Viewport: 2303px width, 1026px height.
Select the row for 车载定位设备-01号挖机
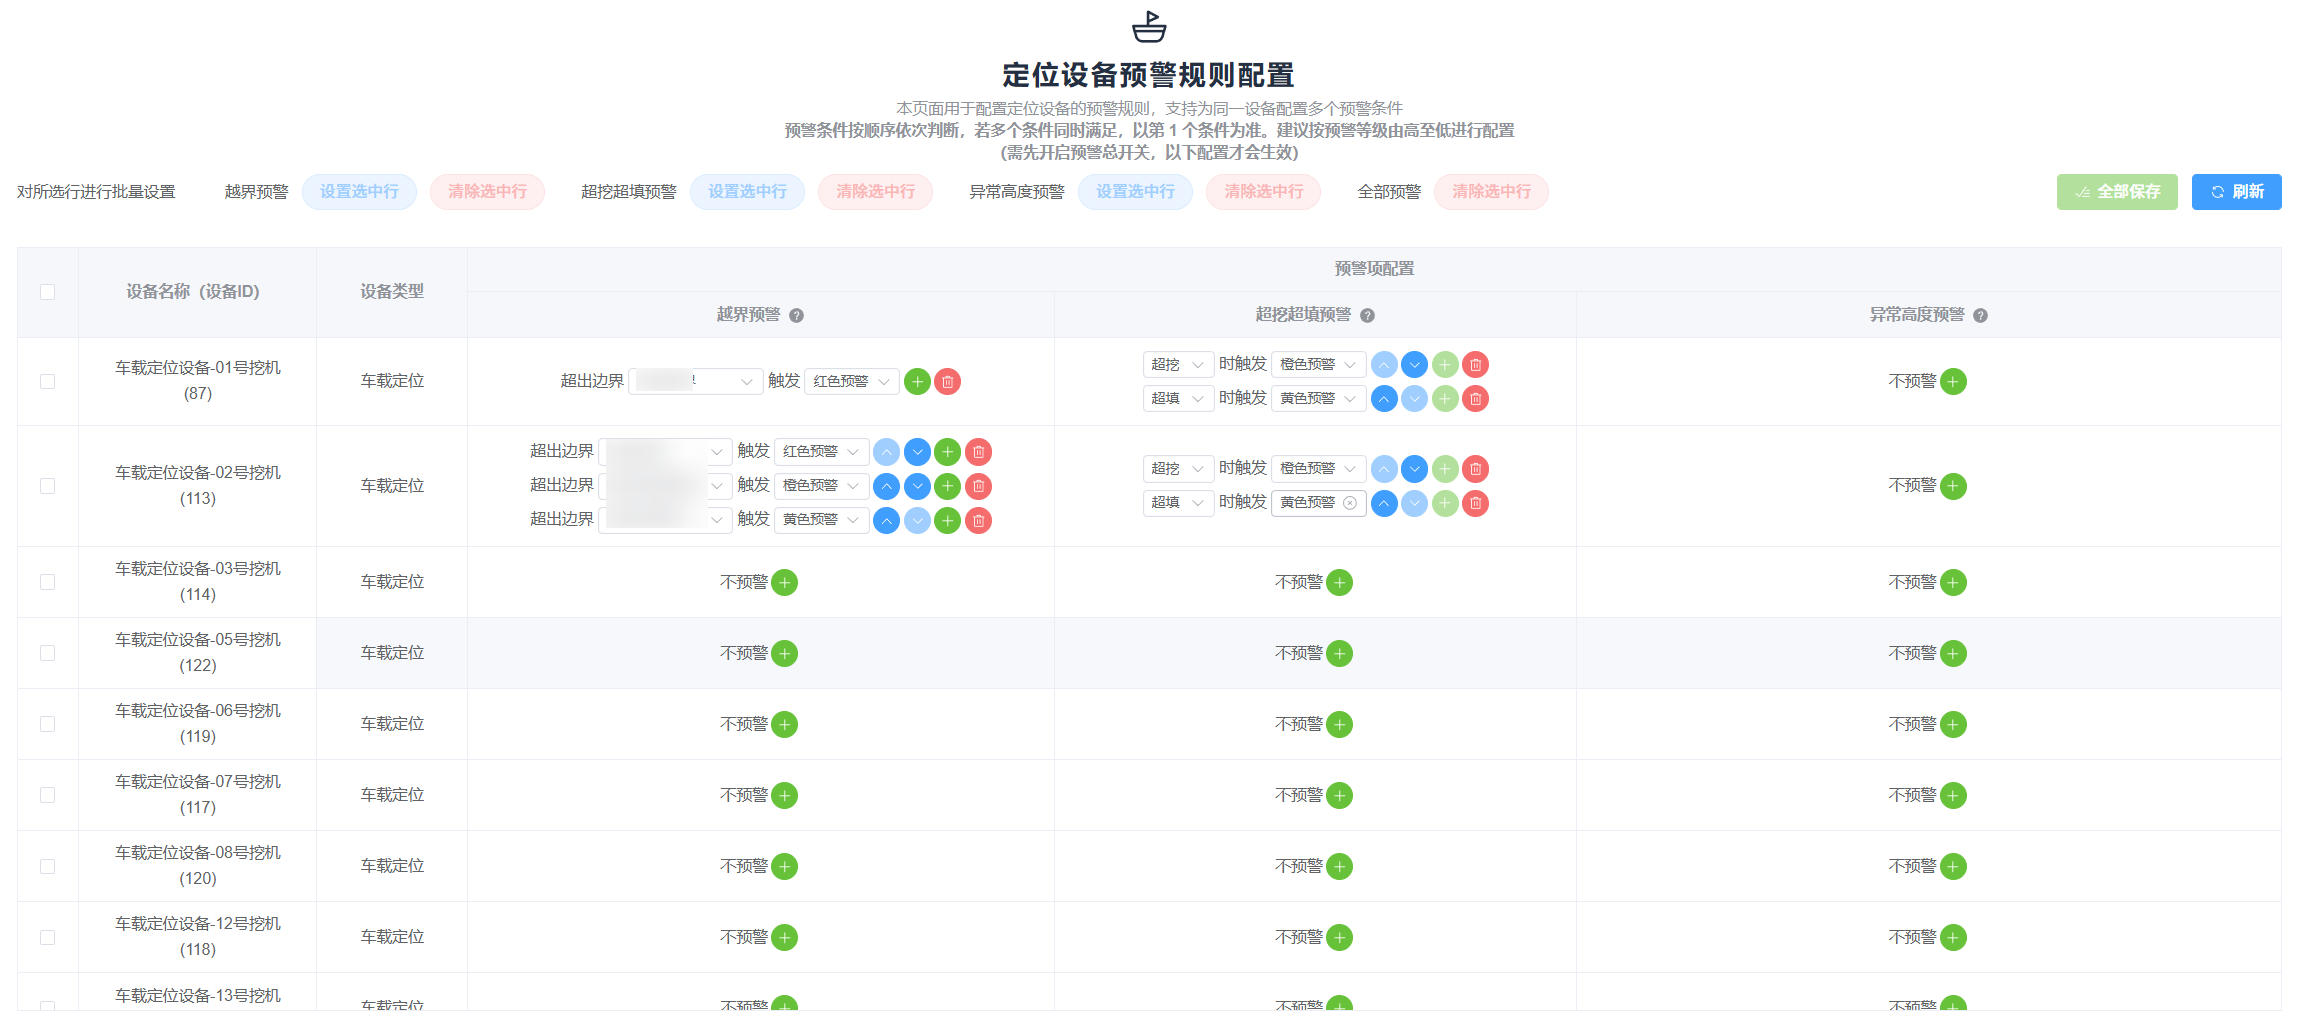tap(47, 382)
